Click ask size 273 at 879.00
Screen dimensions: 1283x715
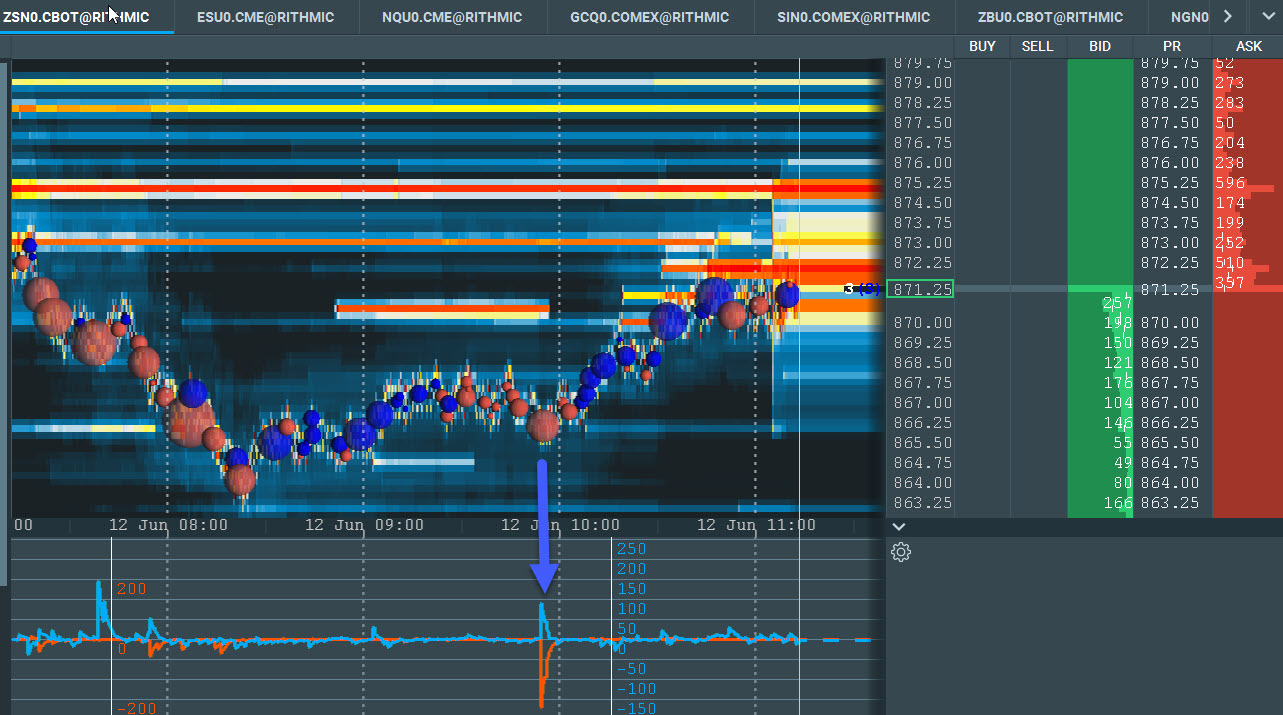[1230, 83]
